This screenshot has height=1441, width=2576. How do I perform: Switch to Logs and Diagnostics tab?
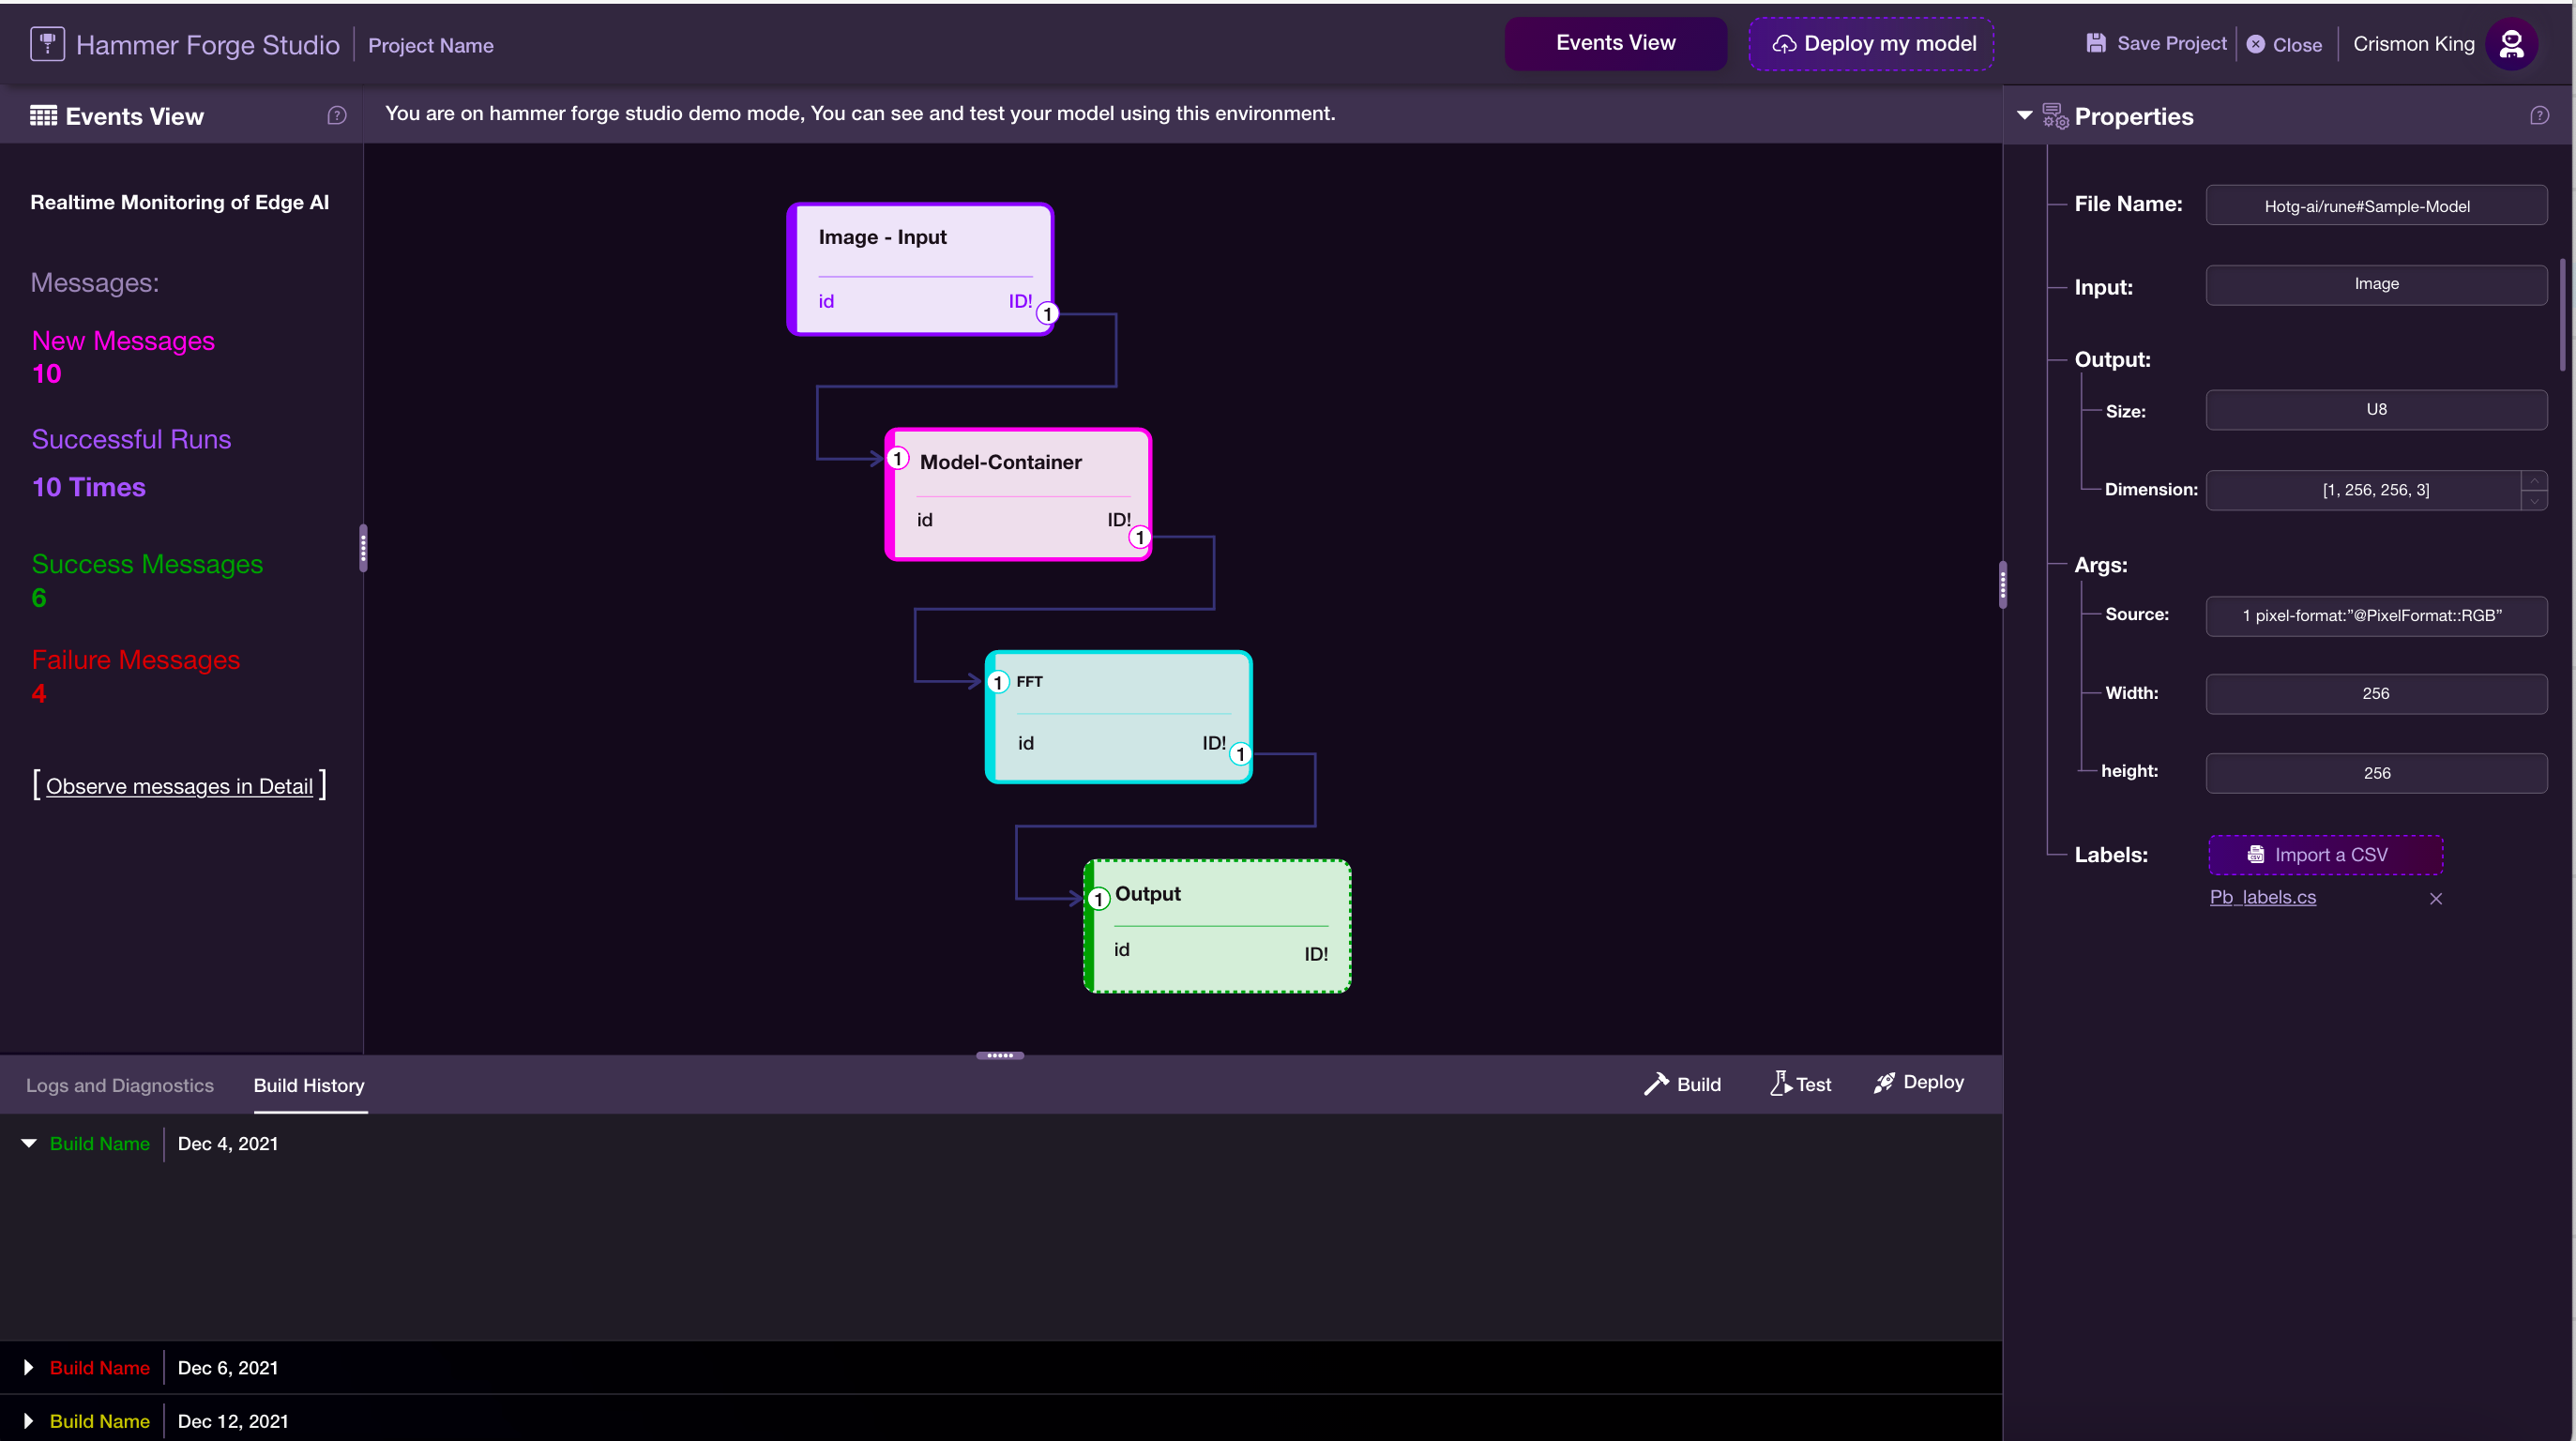point(120,1085)
